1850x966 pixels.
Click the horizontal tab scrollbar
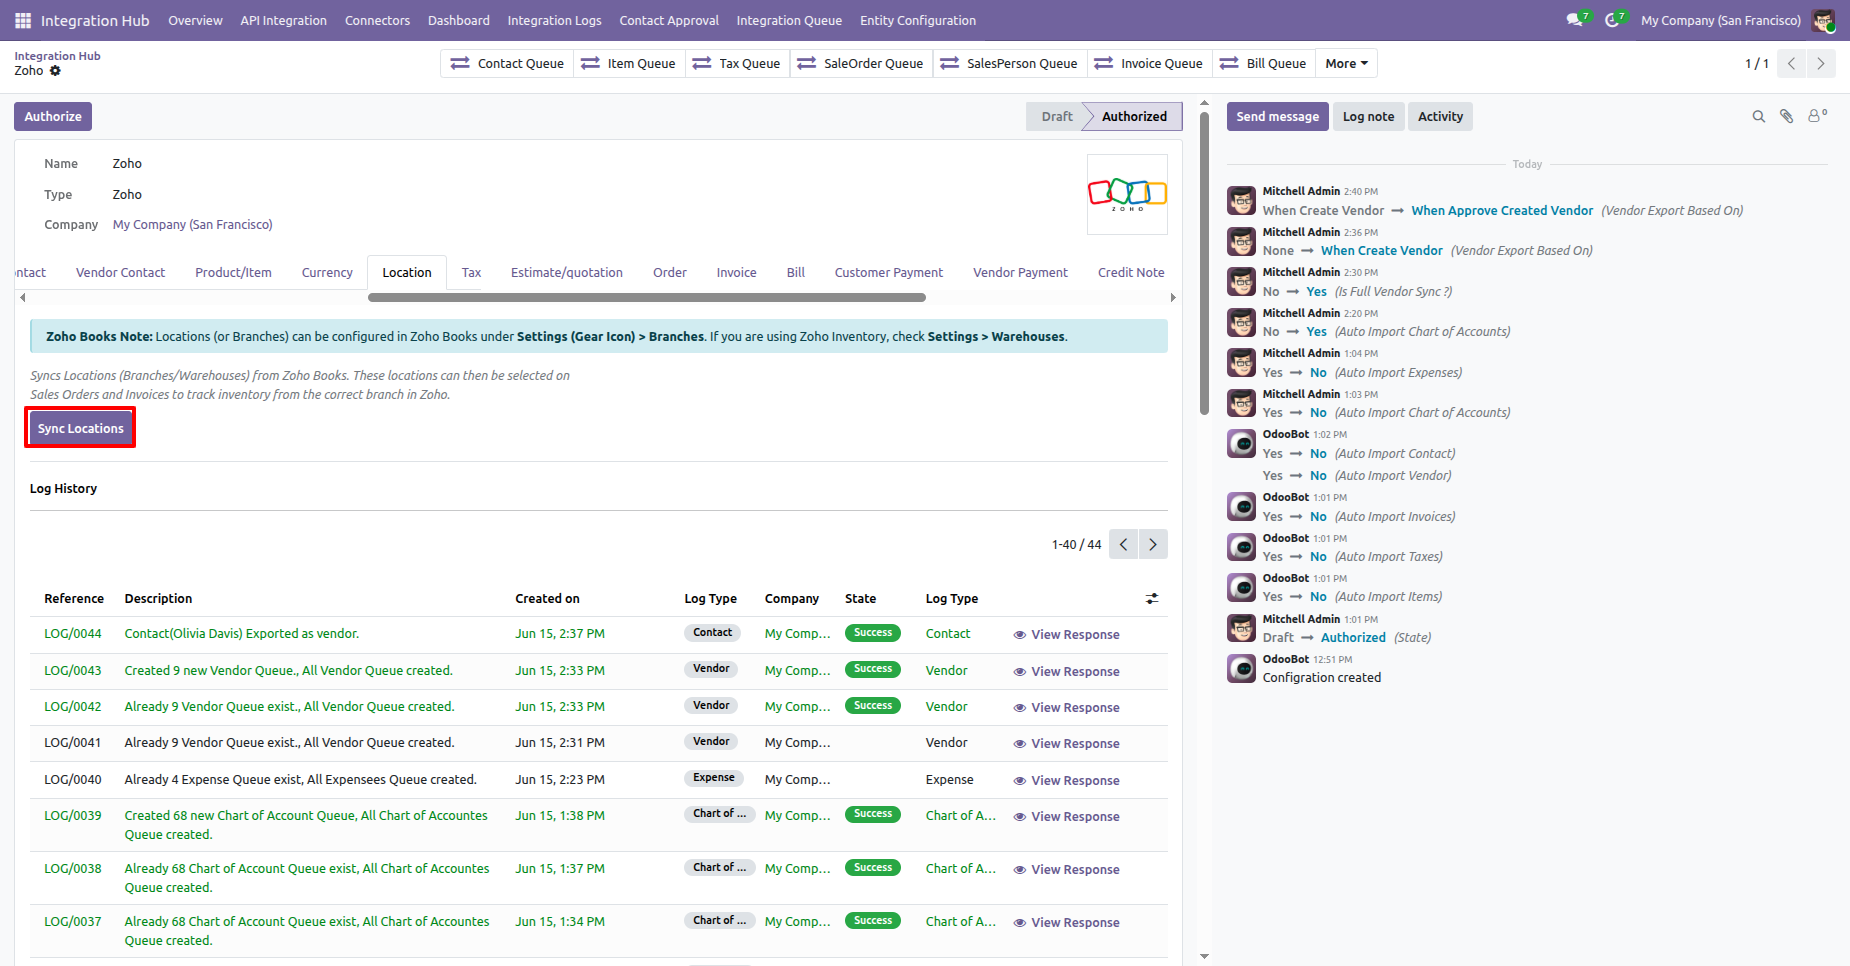click(x=646, y=297)
